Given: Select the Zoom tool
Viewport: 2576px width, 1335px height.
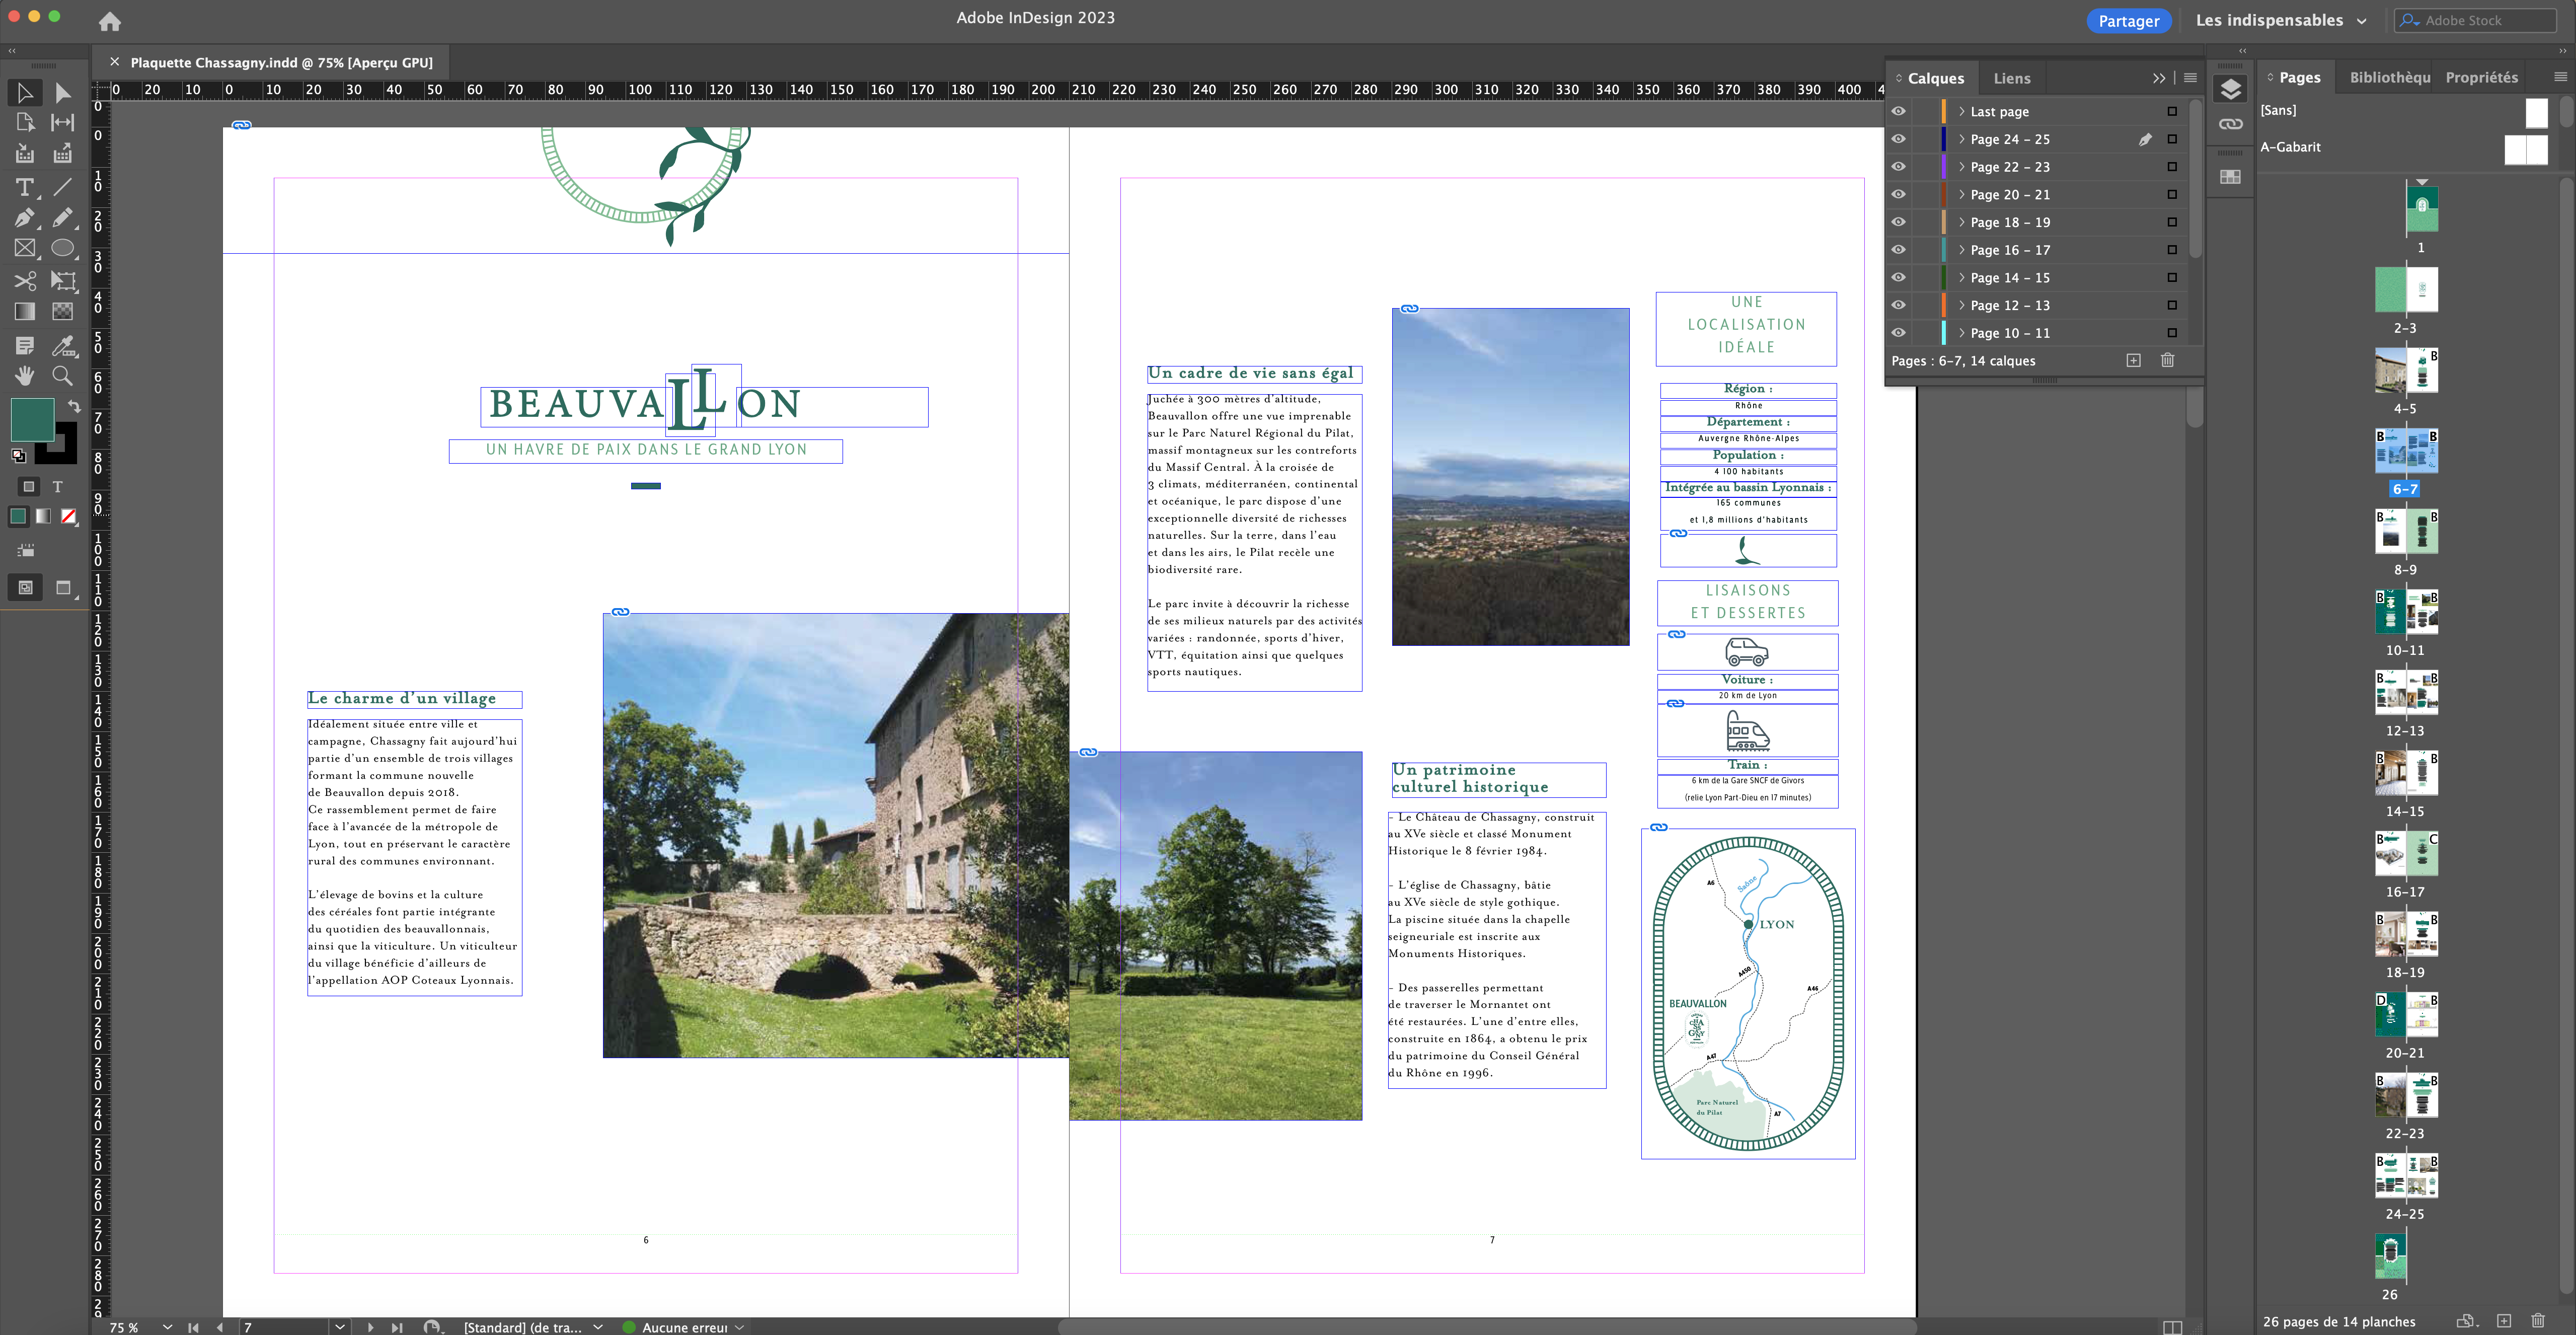Looking at the screenshot, I should click(62, 376).
